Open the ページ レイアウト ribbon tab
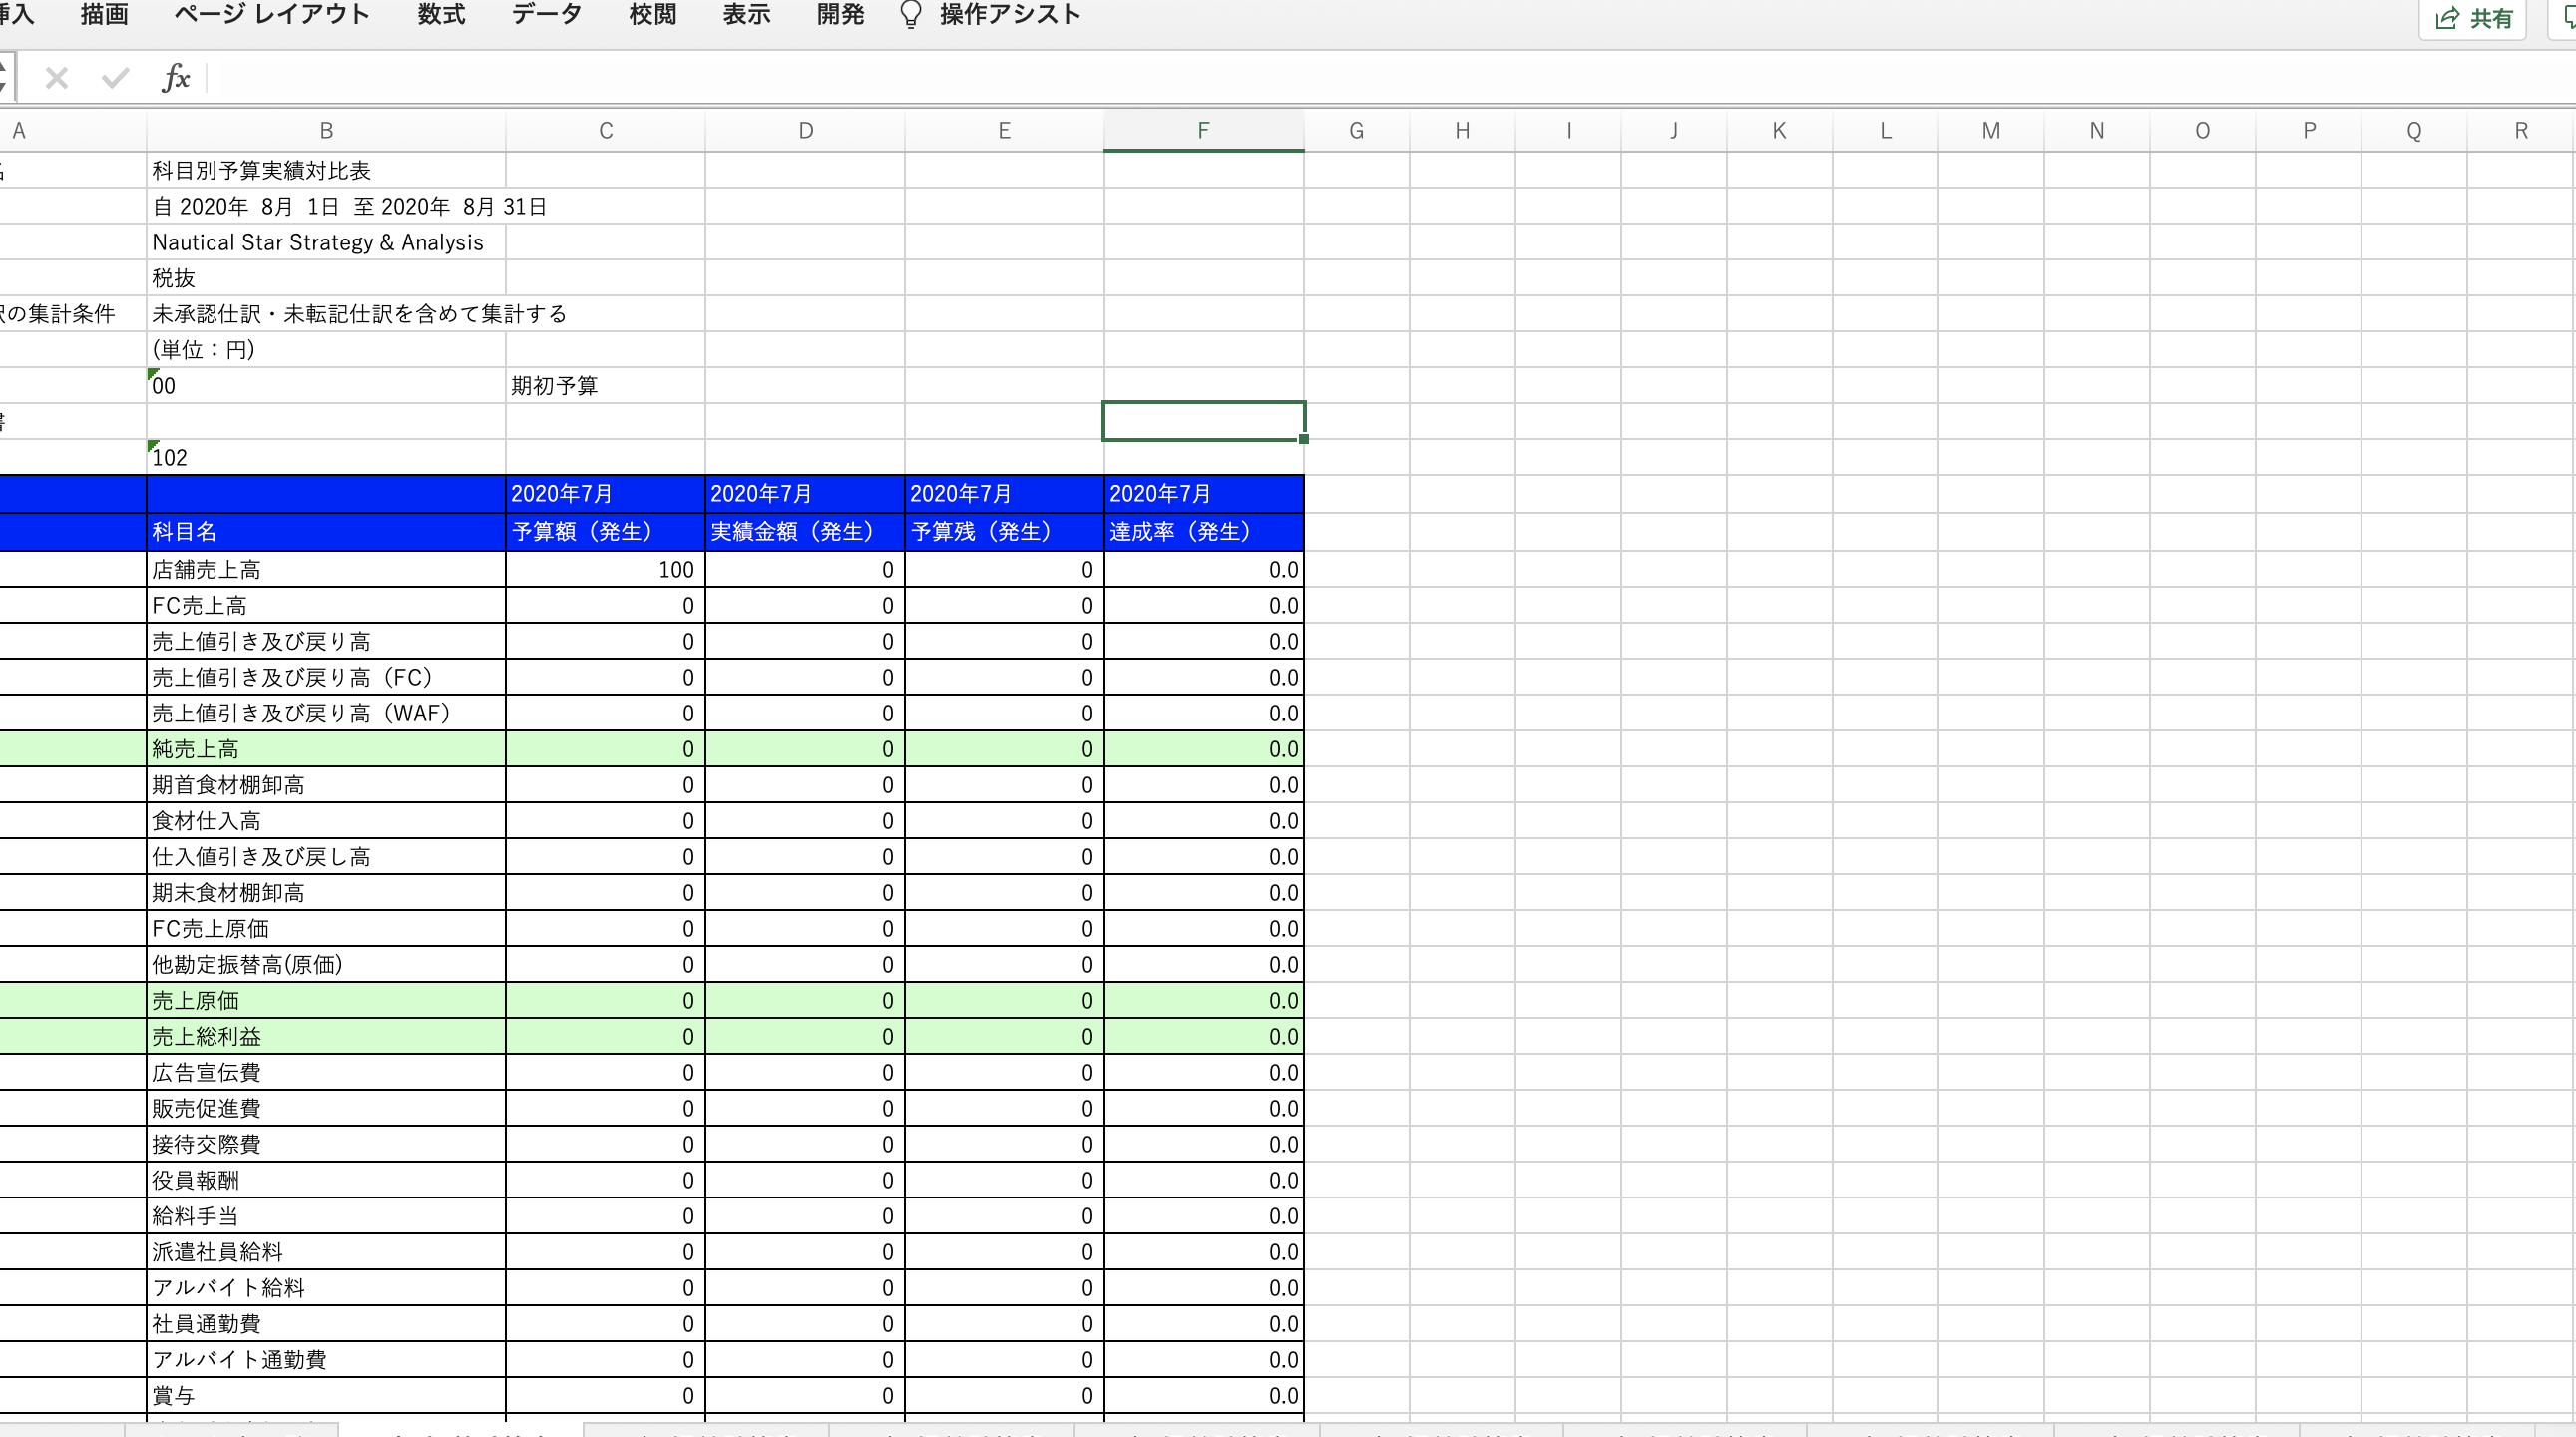The image size is (2576, 1437). pos(271,15)
